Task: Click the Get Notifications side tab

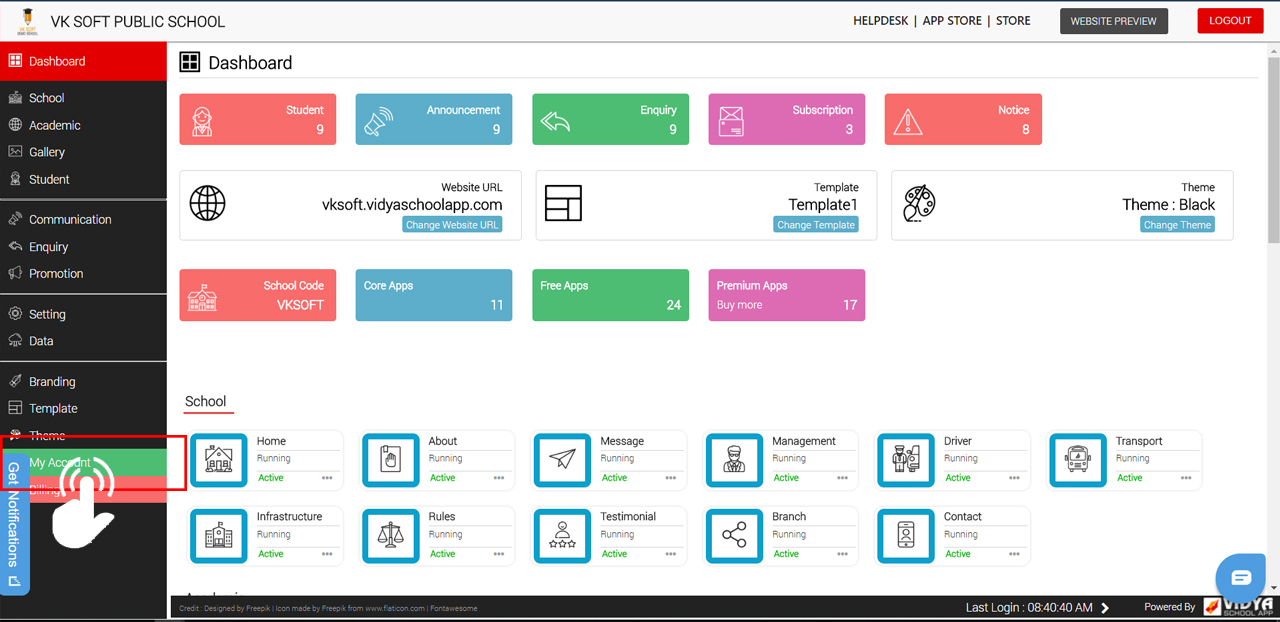Action: click(14, 524)
